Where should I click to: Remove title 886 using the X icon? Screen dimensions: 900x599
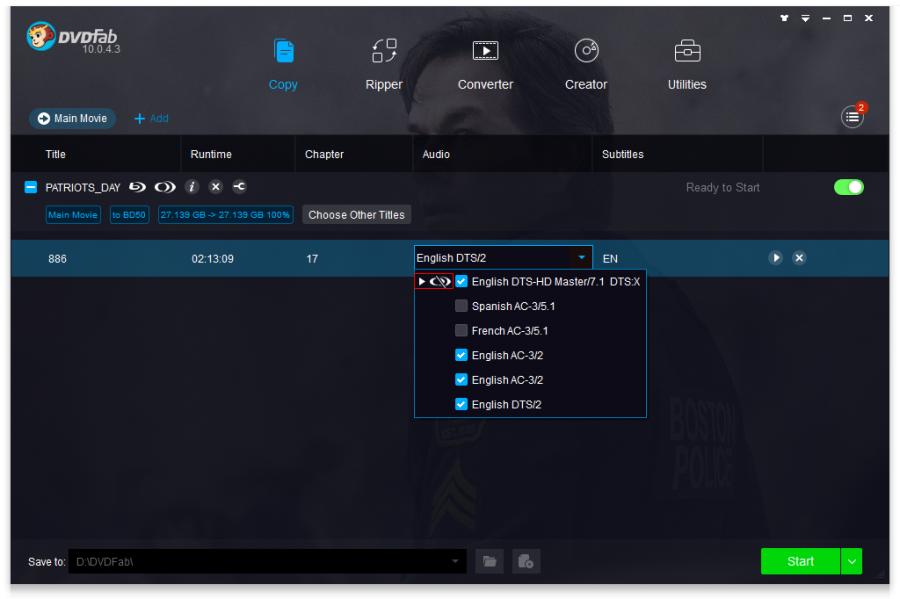point(799,258)
